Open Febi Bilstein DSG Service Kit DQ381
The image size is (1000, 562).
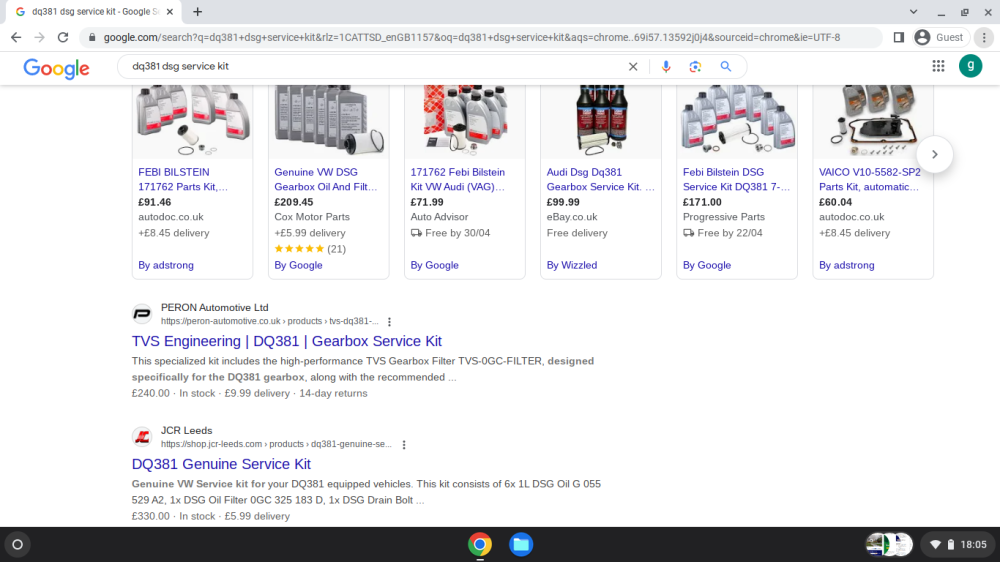[x=736, y=179]
